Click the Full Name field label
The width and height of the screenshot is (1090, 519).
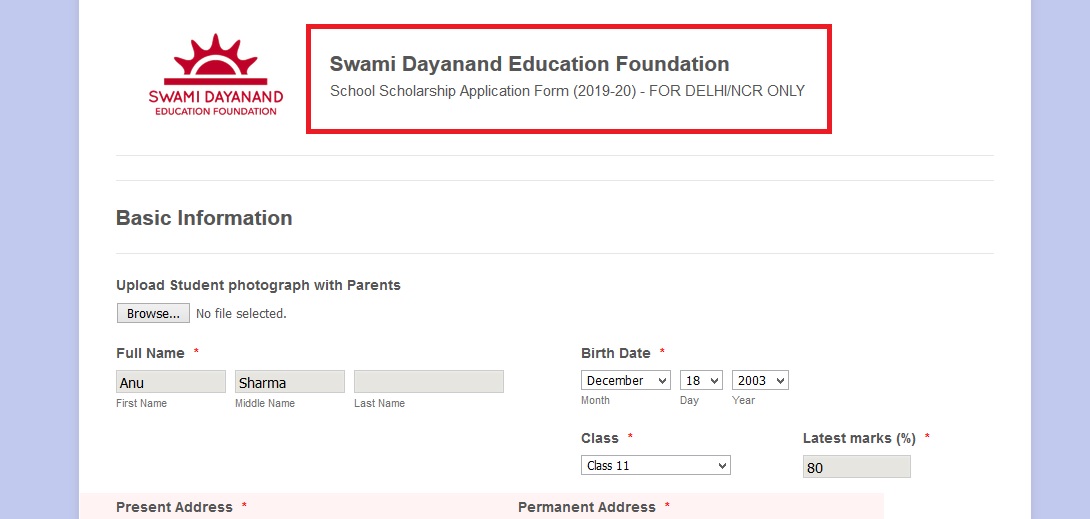[x=150, y=353]
